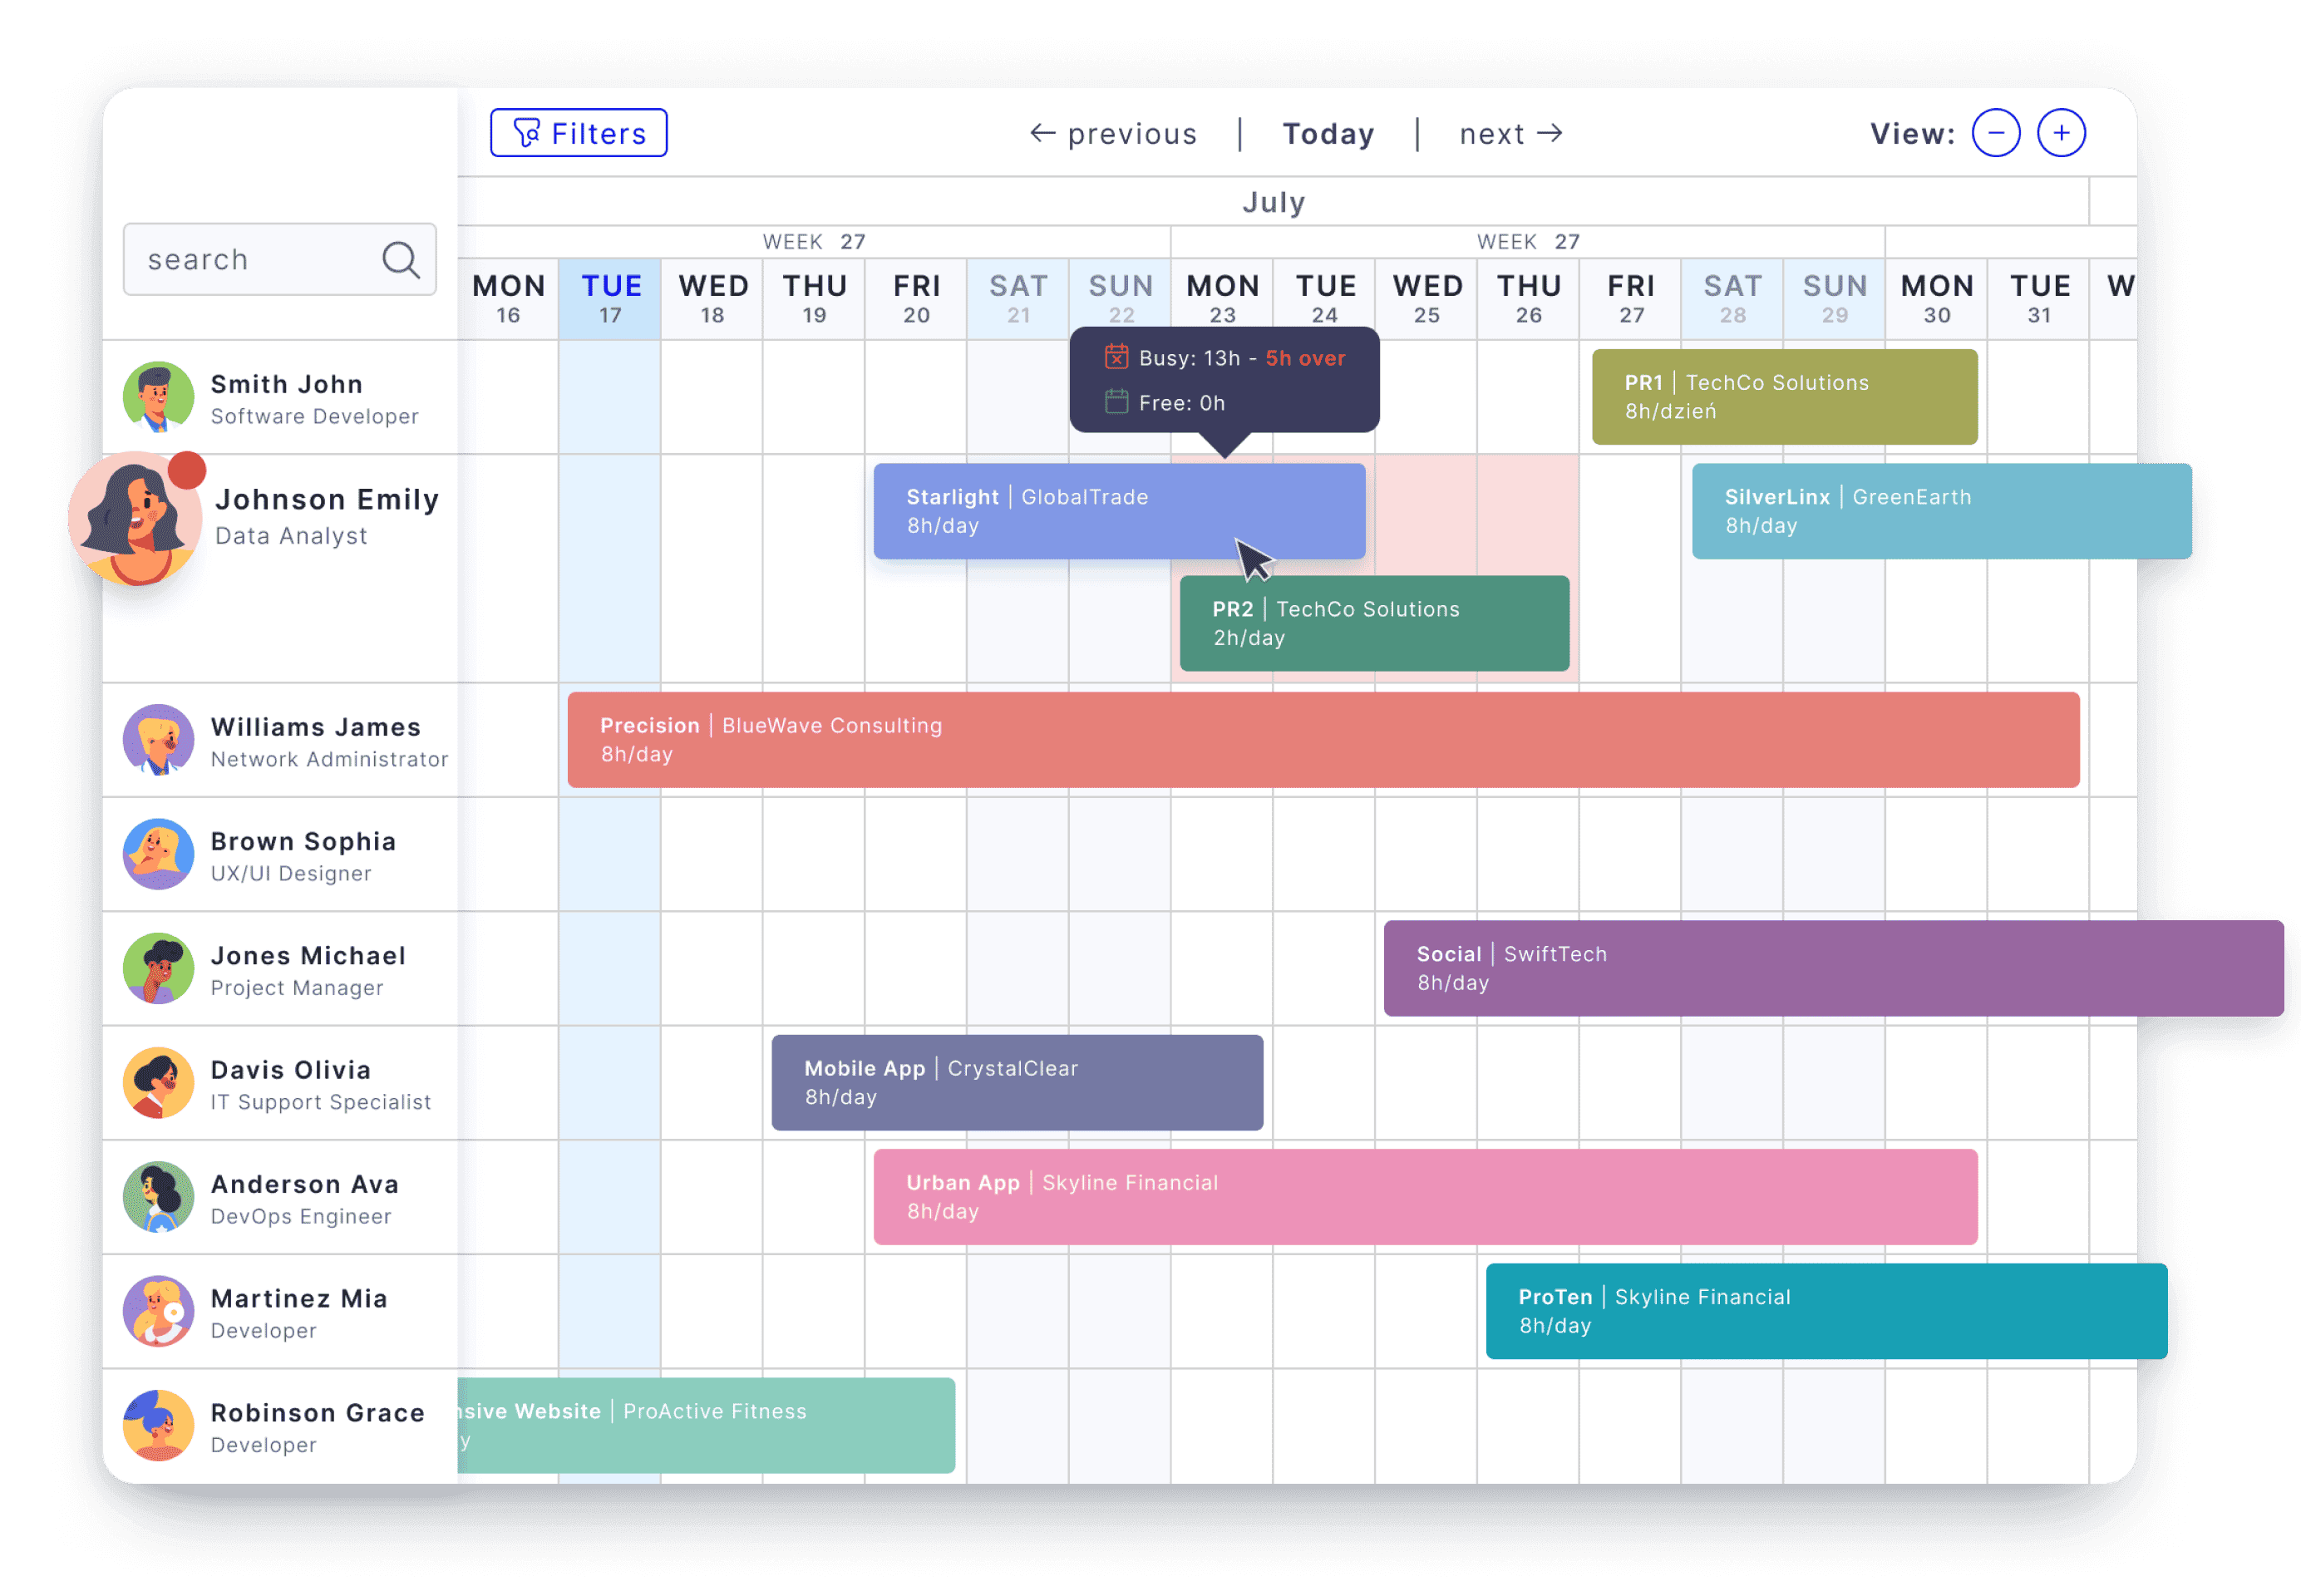
Task: Open the ProTen Skyline Financial assignment
Action: click(1826, 1311)
